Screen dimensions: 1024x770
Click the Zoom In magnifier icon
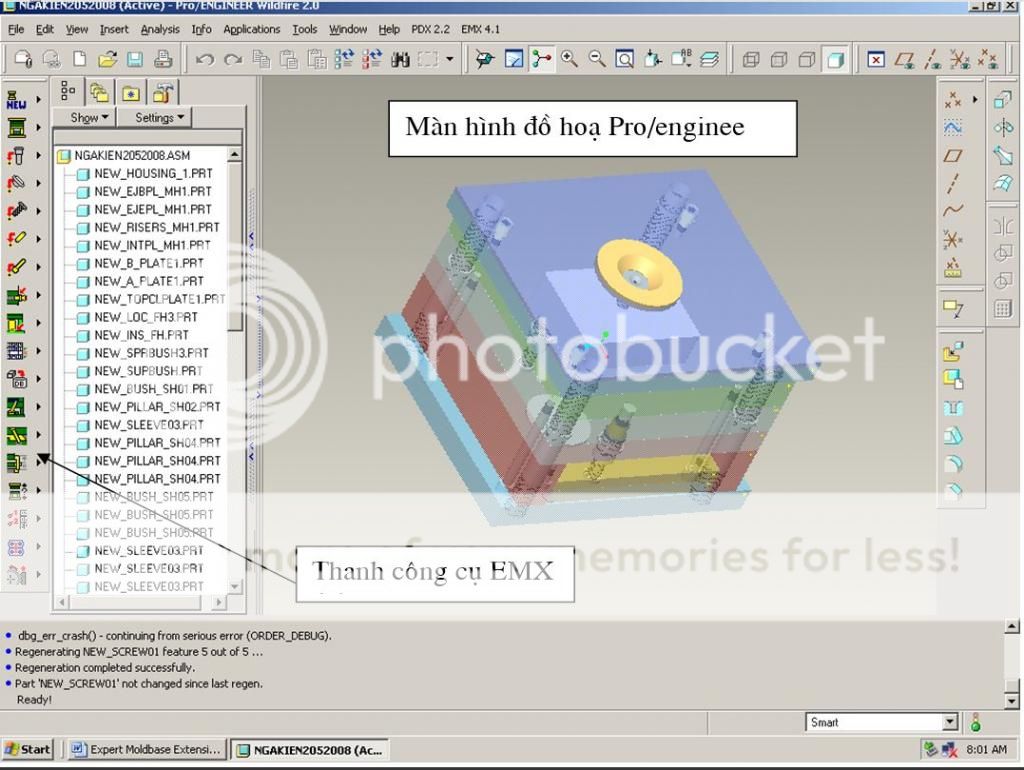[569, 59]
